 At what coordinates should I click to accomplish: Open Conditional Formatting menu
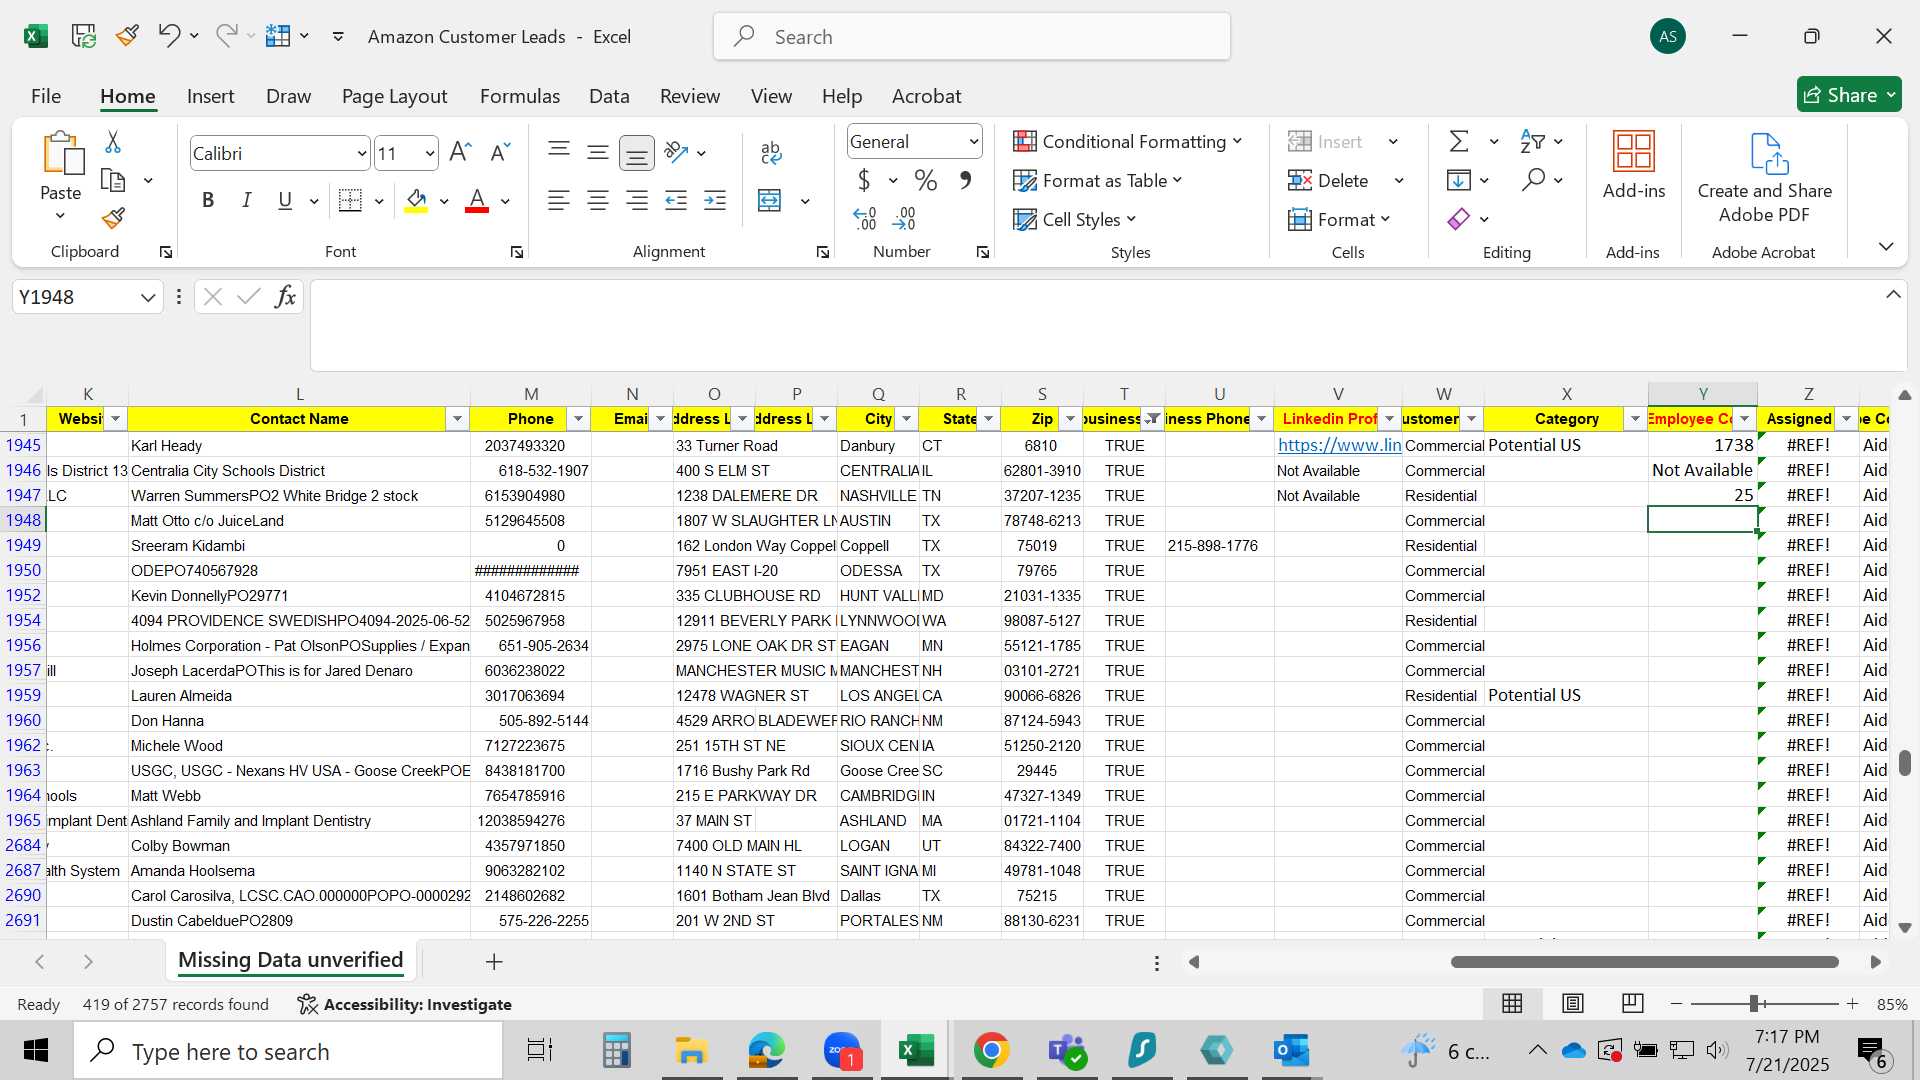point(1128,142)
